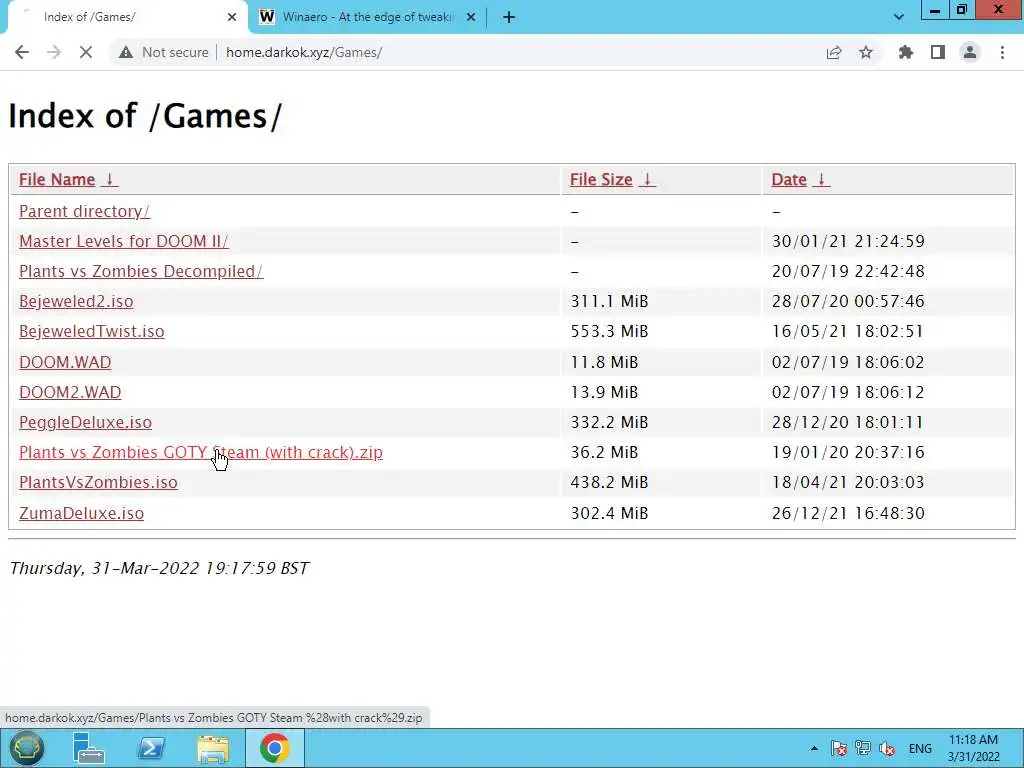The image size is (1024, 768).
Task: Download PlantsVsZombies.iso
Action: pyautogui.click(x=98, y=482)
